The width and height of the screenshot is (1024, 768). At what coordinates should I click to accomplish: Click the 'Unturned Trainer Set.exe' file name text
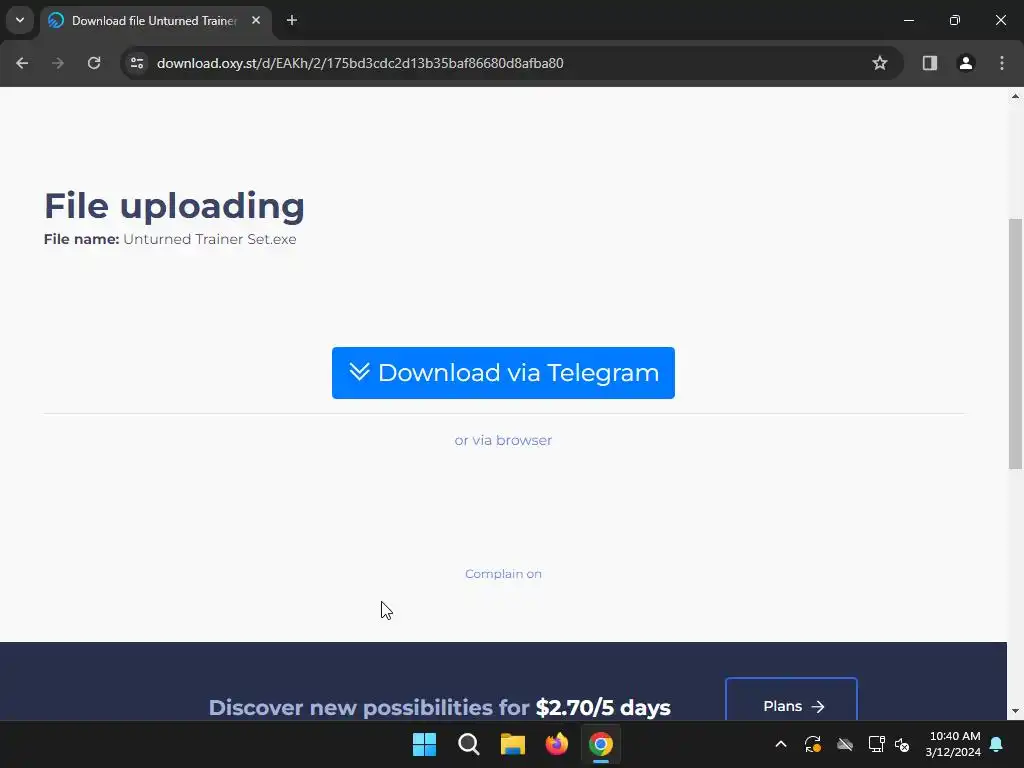point(210,239)
